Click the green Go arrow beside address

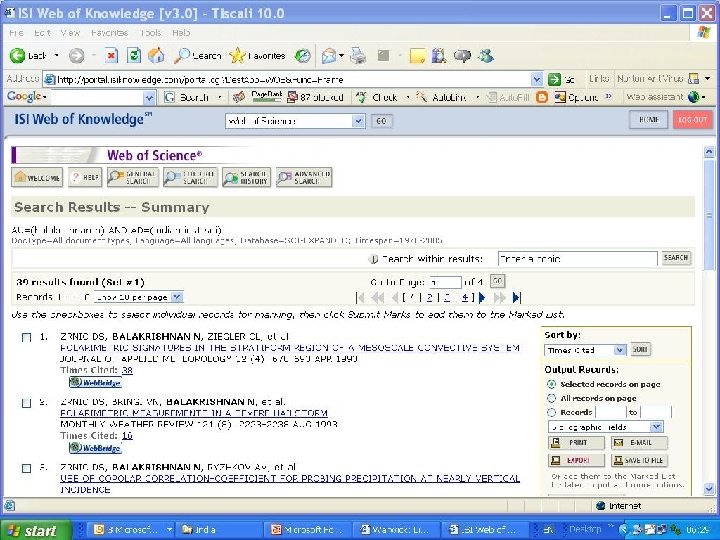pos(554,79)
